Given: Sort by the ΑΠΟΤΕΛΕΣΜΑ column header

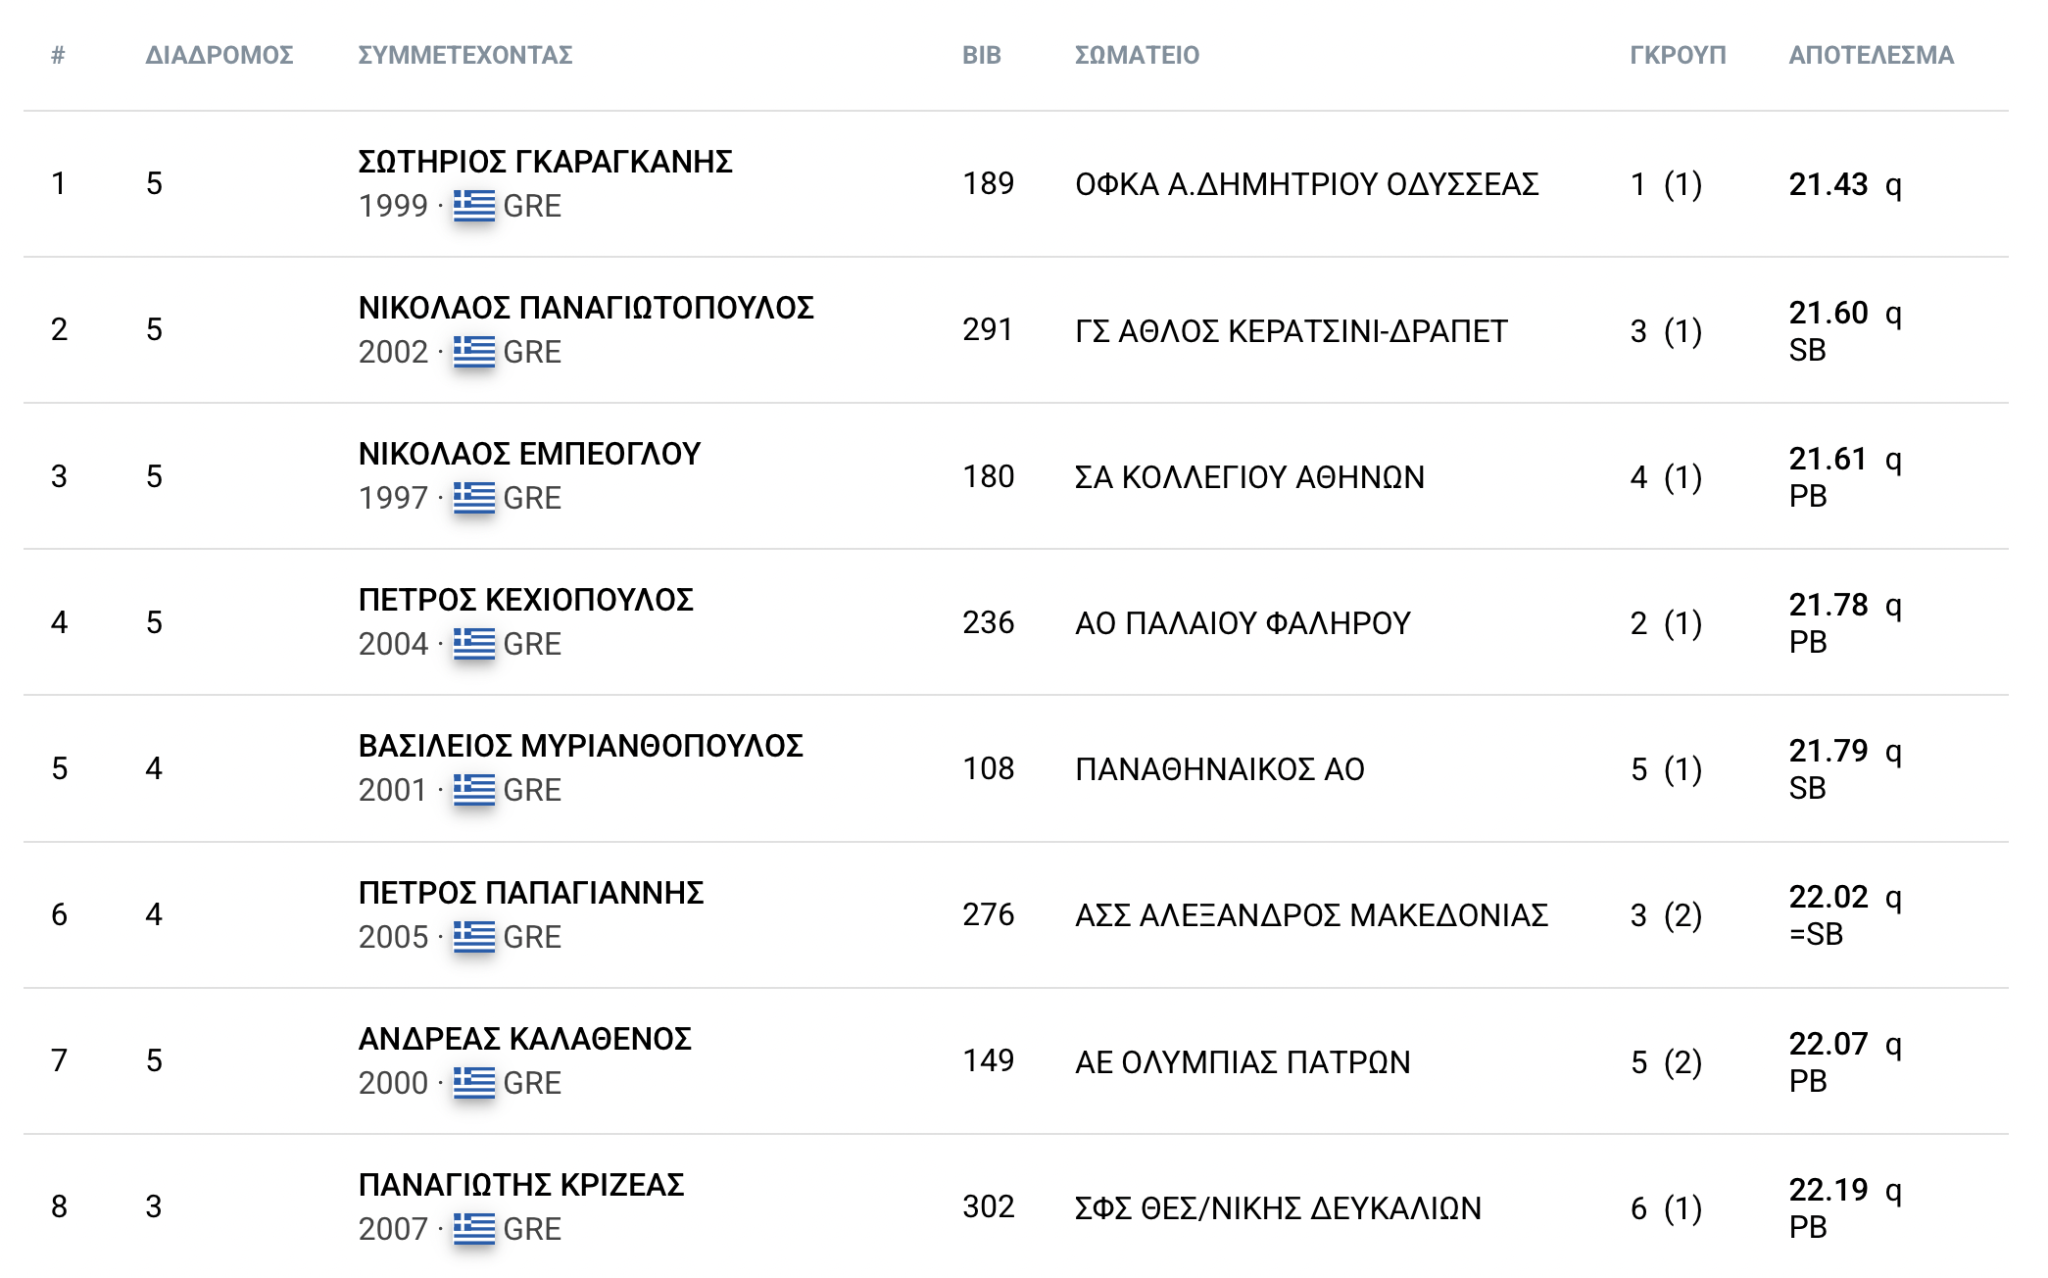Looking at the screenshot, I should [1870, 55].
